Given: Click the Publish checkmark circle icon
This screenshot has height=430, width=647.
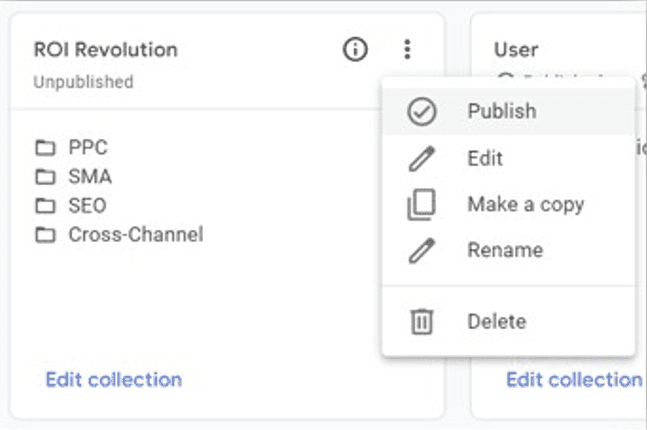Looking at the screenshot, I should (x=421, y=111).
